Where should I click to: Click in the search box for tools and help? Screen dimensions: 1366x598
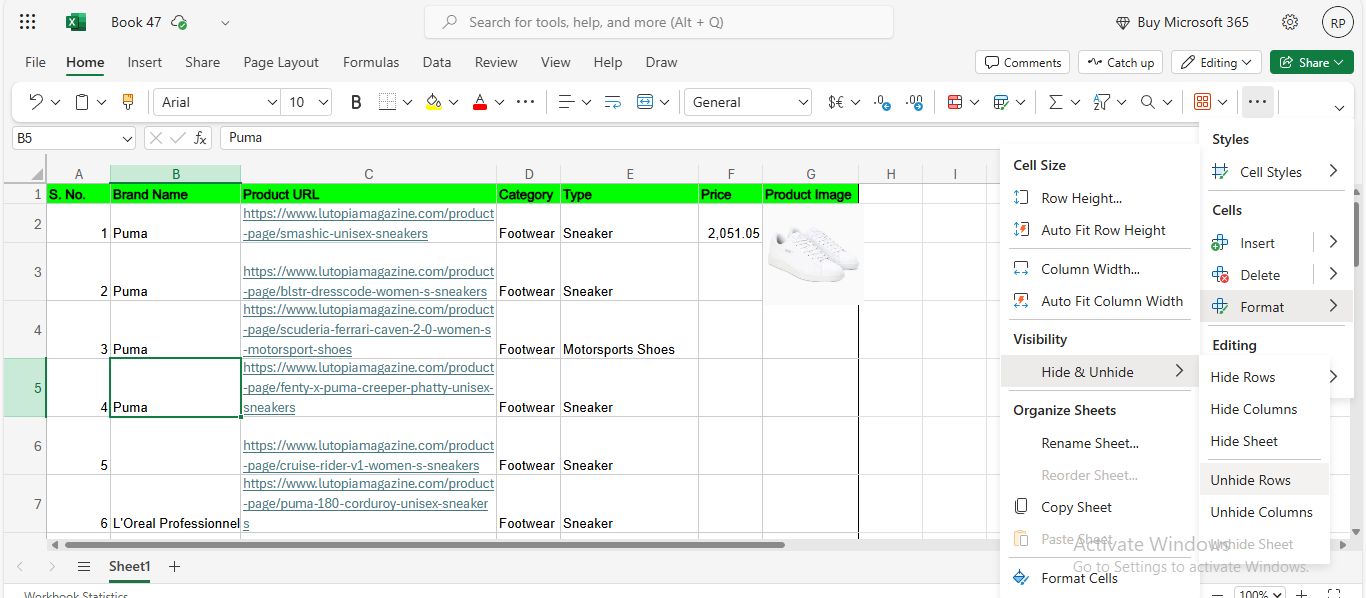[x=658, y=22]
